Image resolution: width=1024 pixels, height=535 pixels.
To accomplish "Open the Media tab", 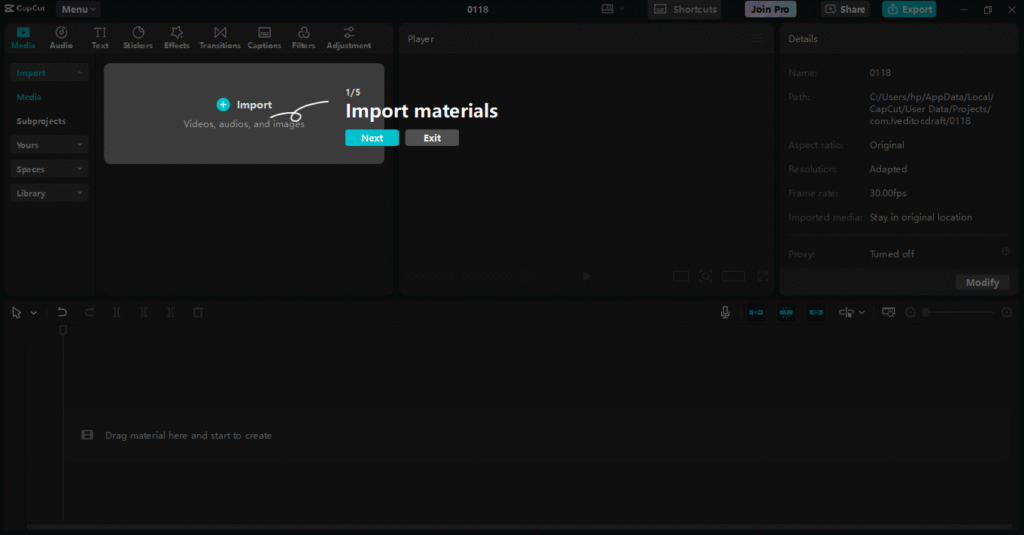I will [x=23, y=38].
